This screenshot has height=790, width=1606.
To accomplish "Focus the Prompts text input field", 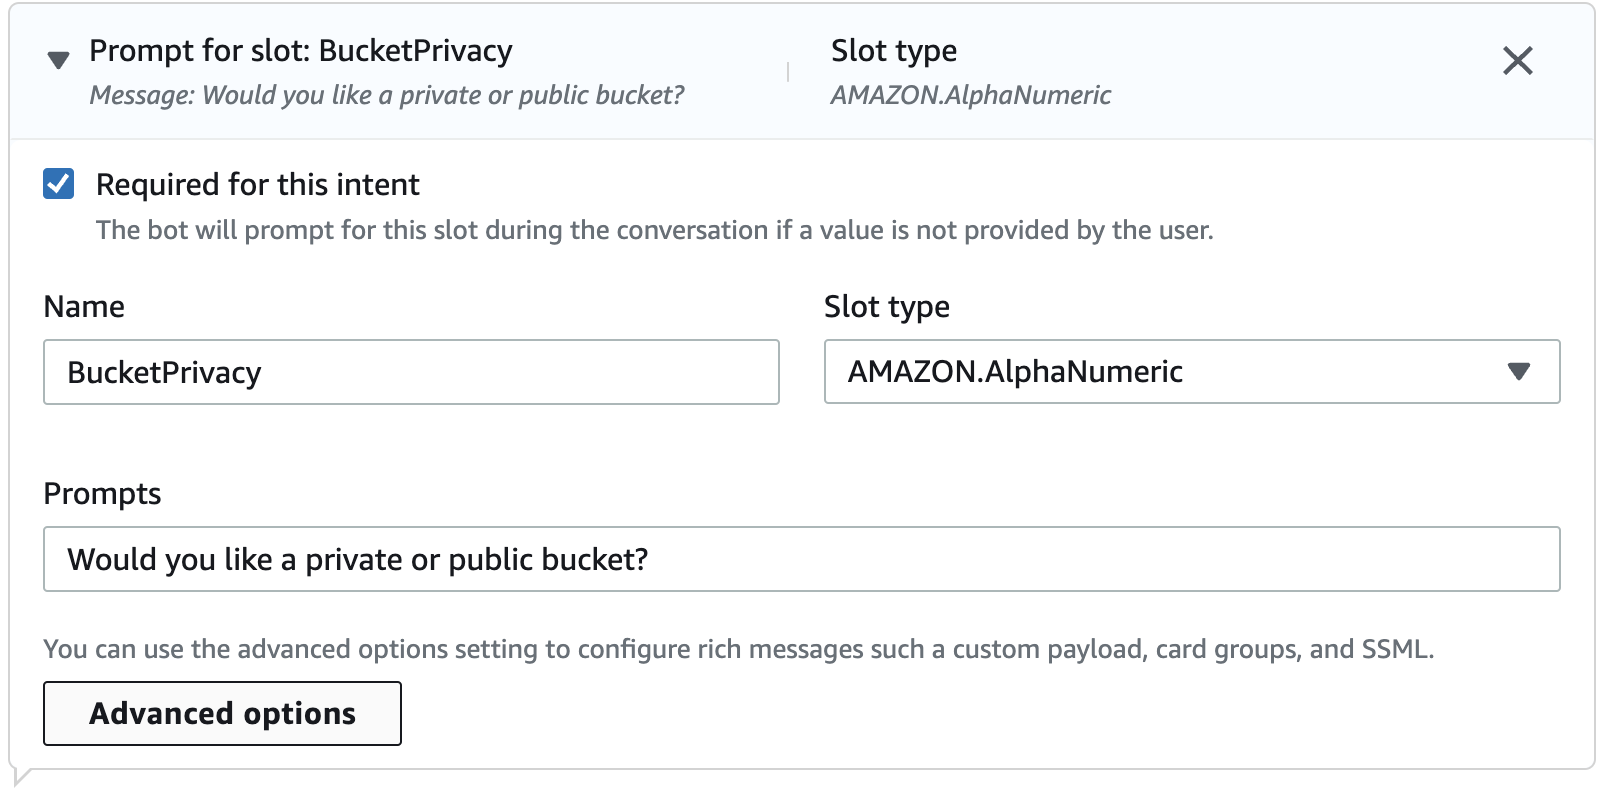I will [800, 559].
